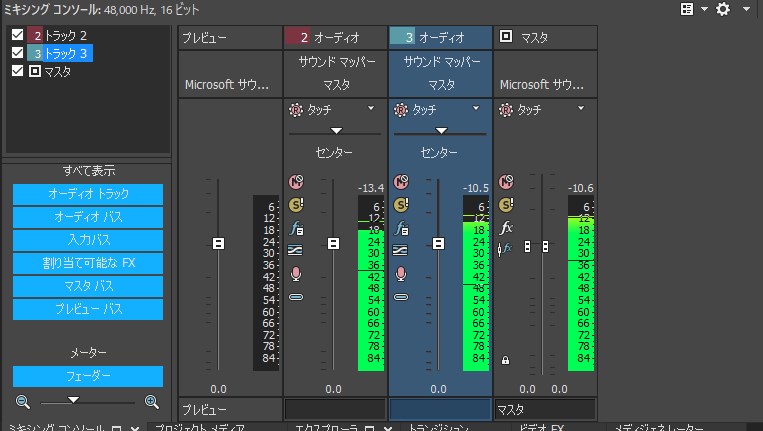
Task: Arm track 3 for recording
Action: [x=401, y=274]
